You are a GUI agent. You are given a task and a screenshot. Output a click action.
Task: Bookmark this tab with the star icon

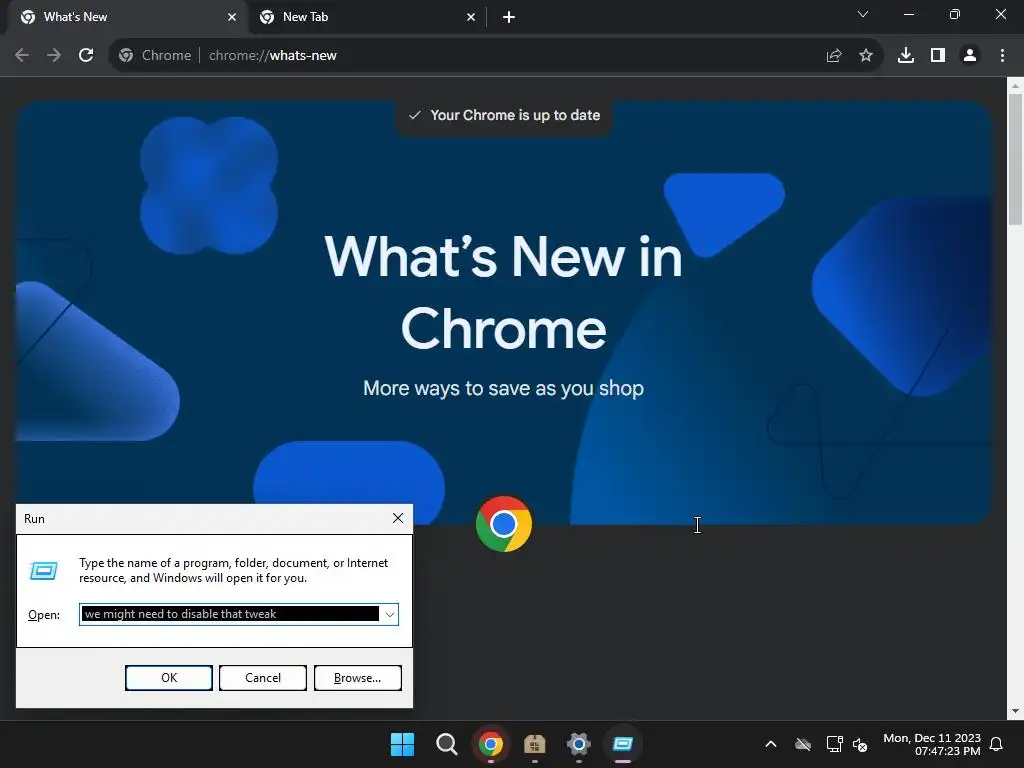[x=866, y=56]
